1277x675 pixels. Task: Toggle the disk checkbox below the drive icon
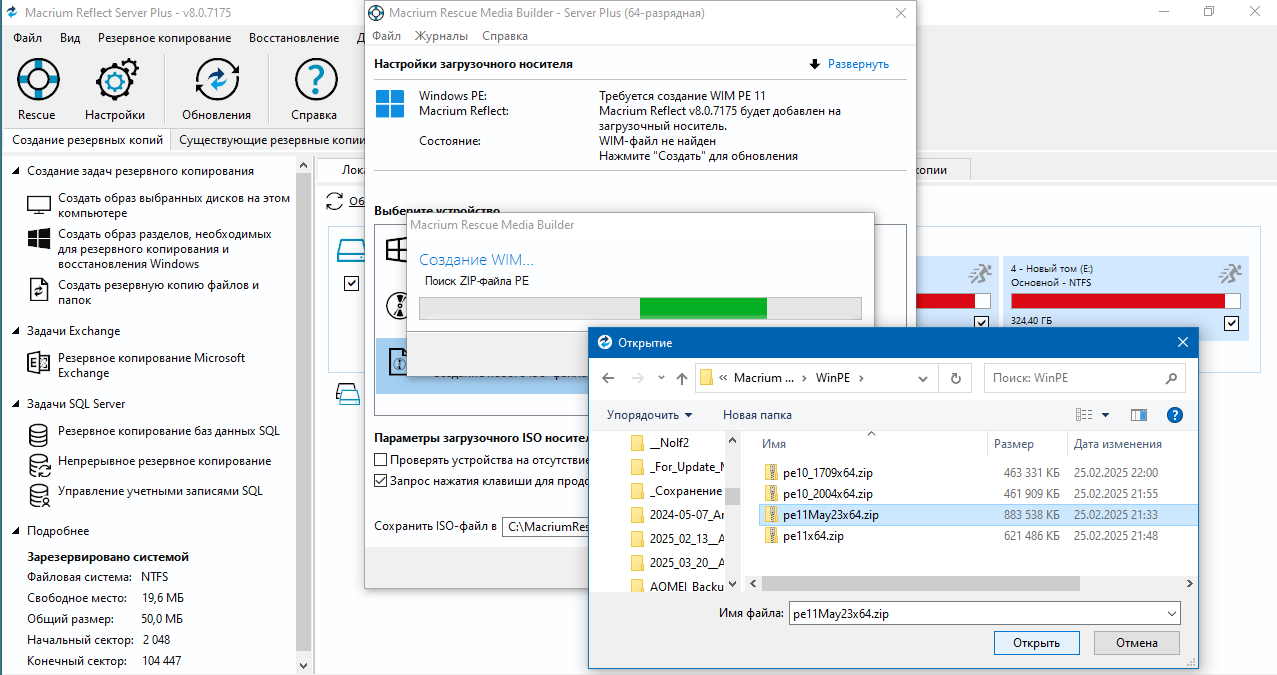pos(351,284)
